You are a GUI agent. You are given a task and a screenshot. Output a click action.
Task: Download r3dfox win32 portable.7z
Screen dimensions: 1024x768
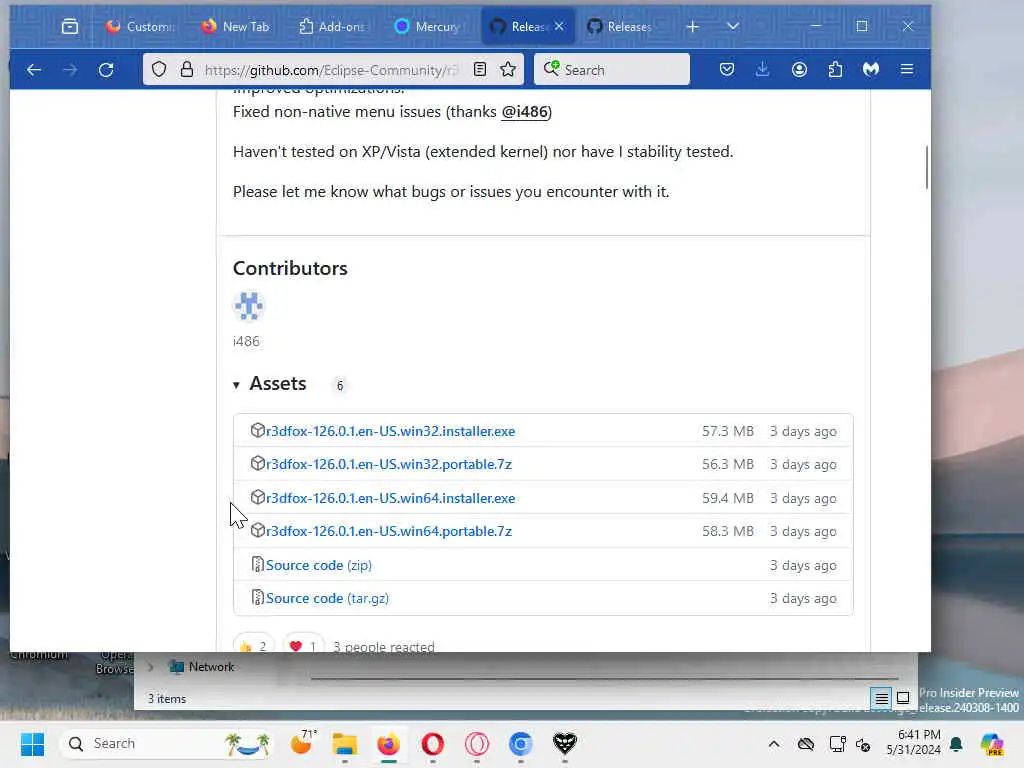[389, 464]
